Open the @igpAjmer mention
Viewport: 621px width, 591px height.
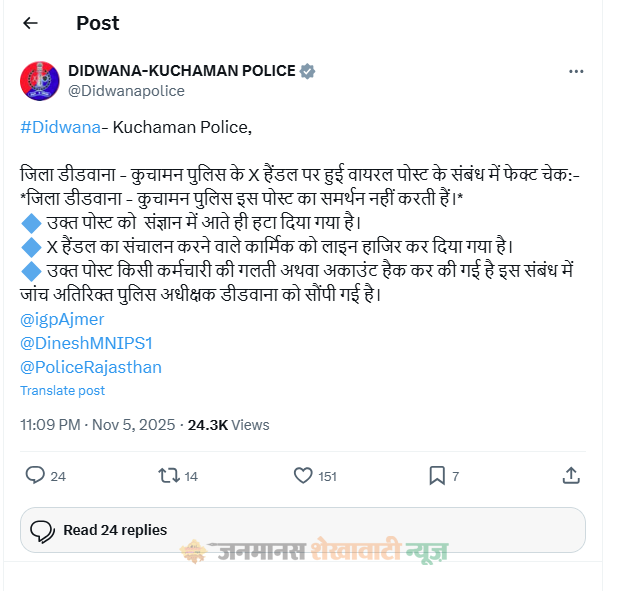point(62,319)
